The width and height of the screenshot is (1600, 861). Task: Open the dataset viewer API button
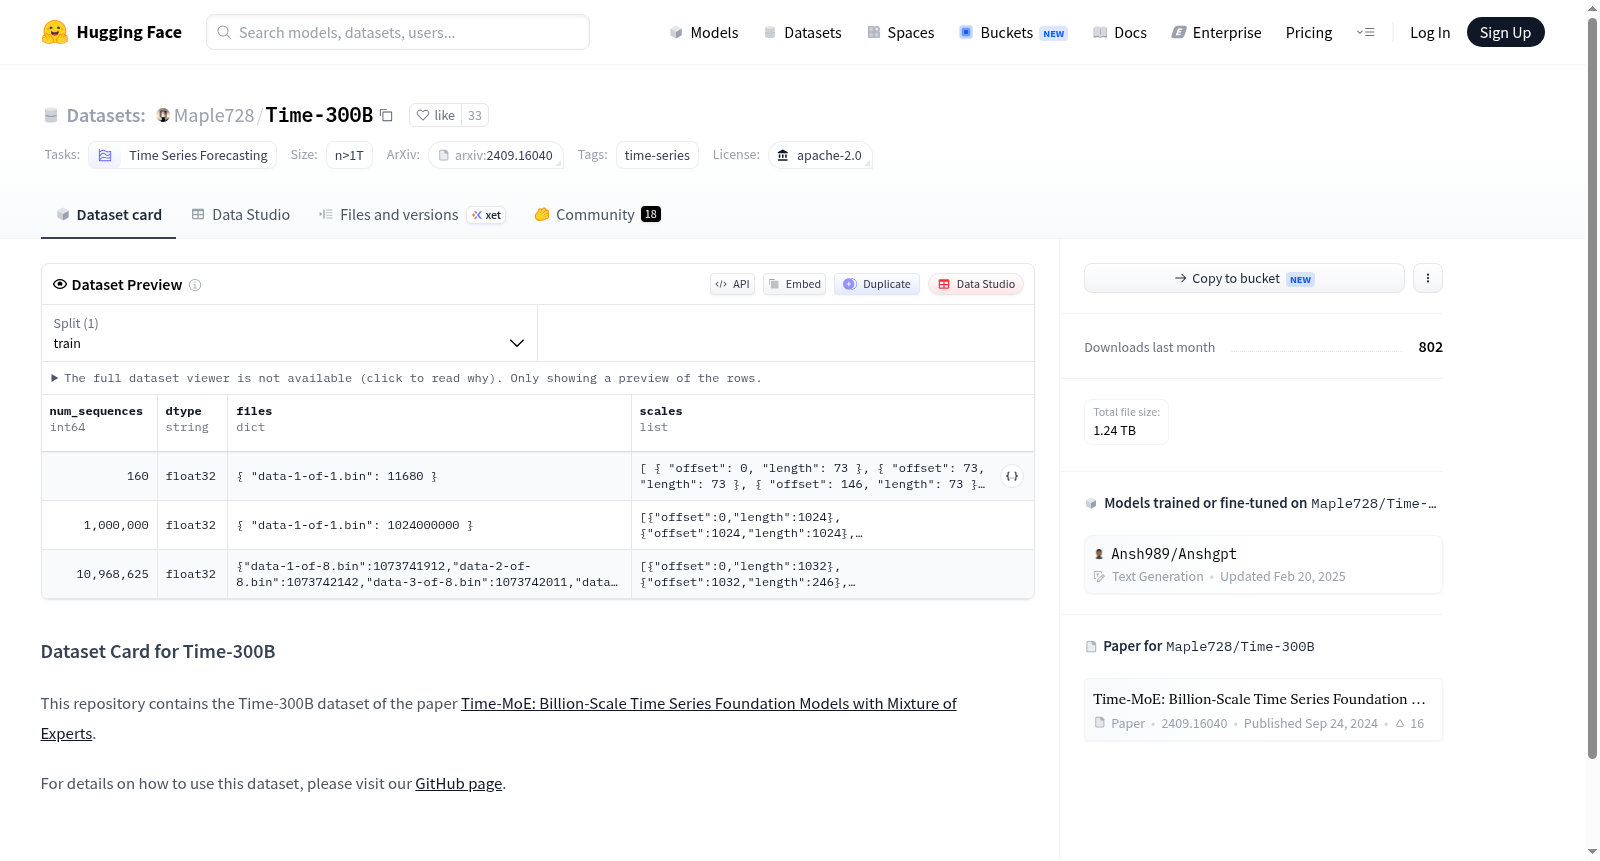click(732, 284)
